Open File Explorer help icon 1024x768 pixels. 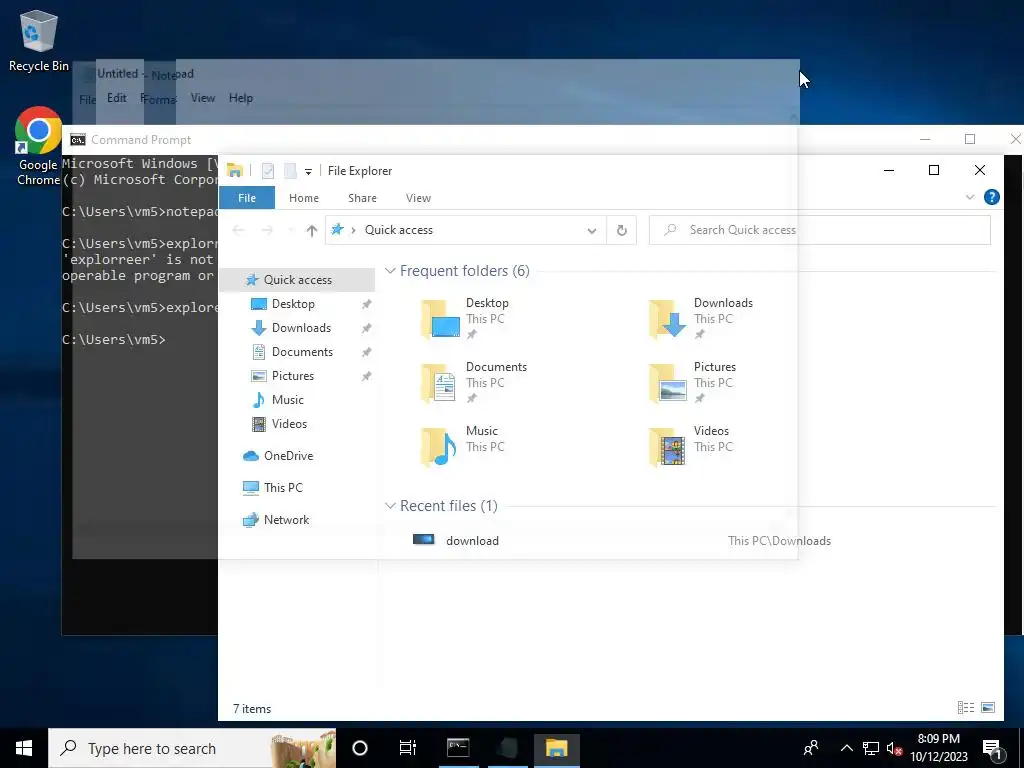click(991, 197)
